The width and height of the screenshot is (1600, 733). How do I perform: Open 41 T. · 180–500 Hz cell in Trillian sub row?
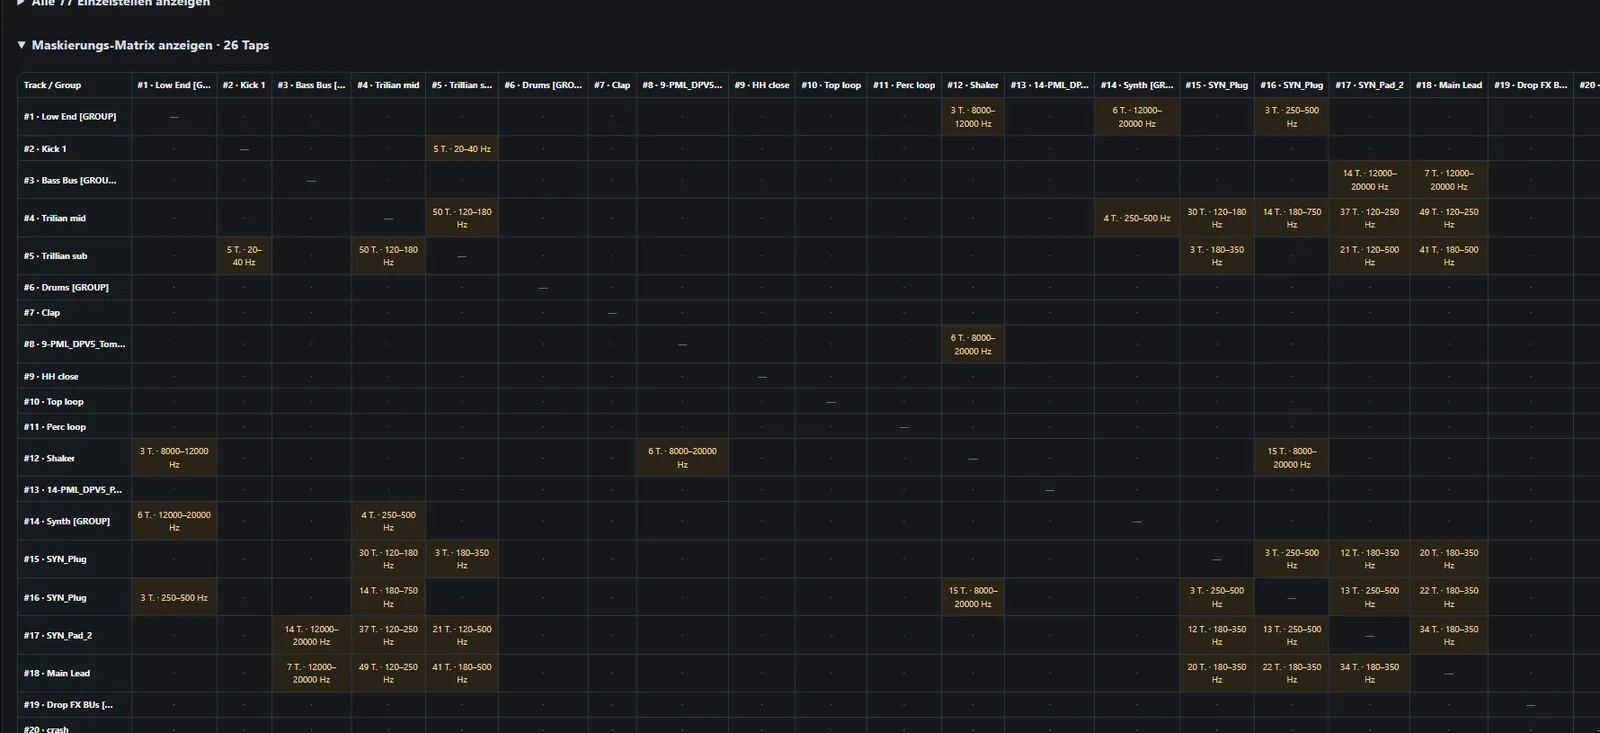pyautogui.click(x=1449, y=256)
